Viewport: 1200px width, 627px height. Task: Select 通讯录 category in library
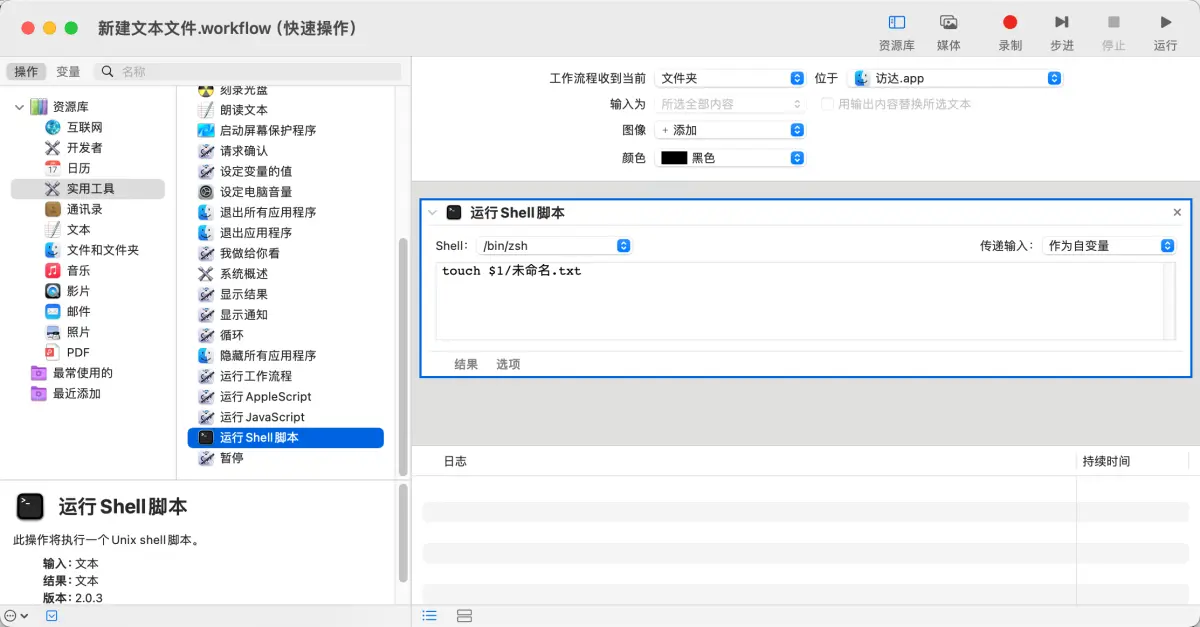[x=85, y=209]
